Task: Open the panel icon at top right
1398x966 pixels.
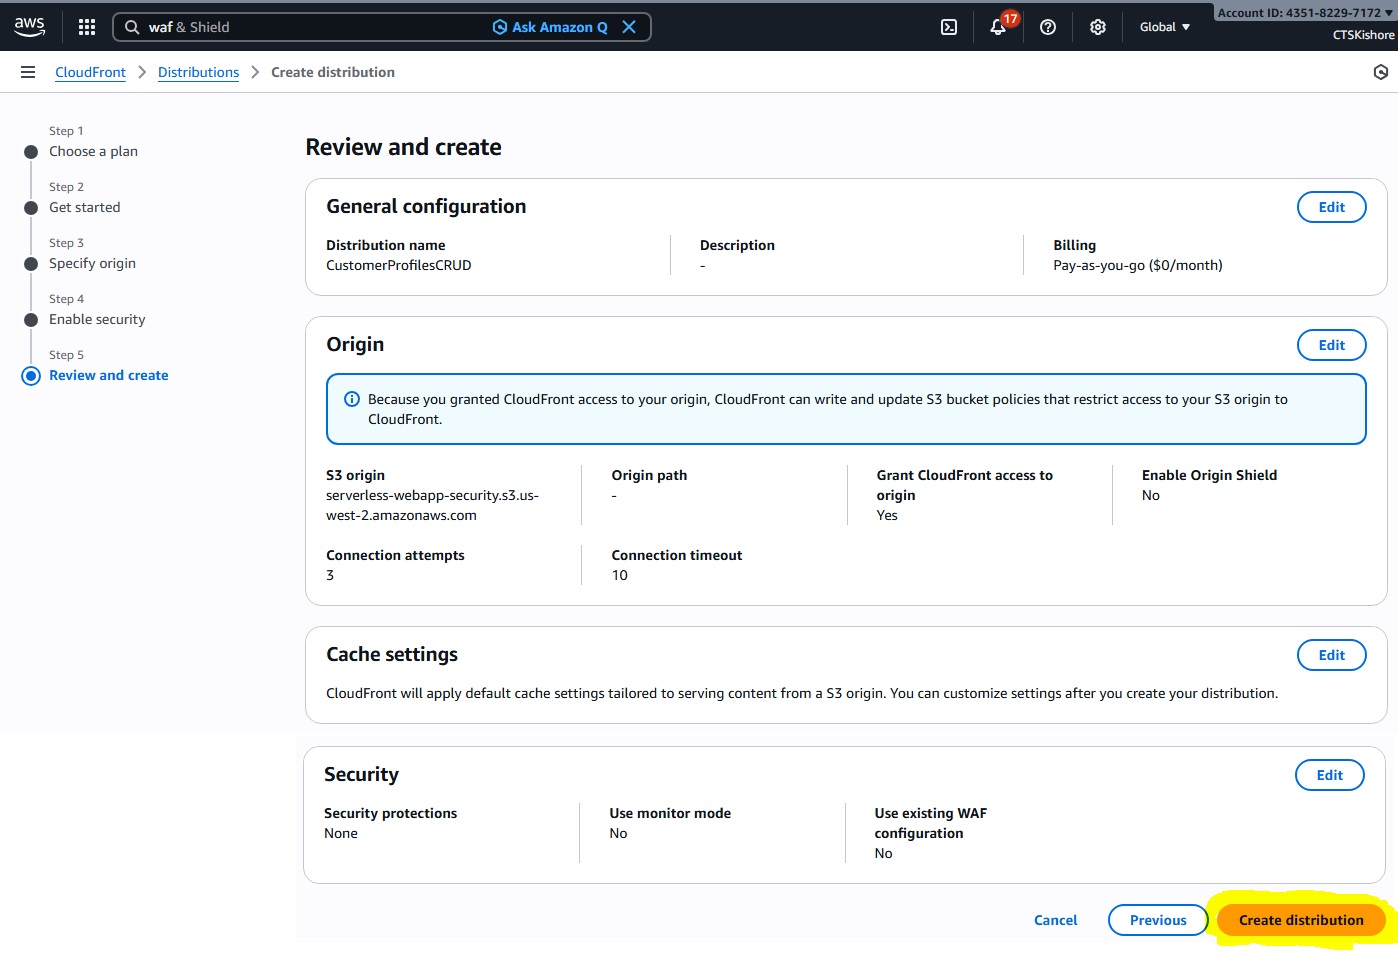Action: pos(1381,72)
